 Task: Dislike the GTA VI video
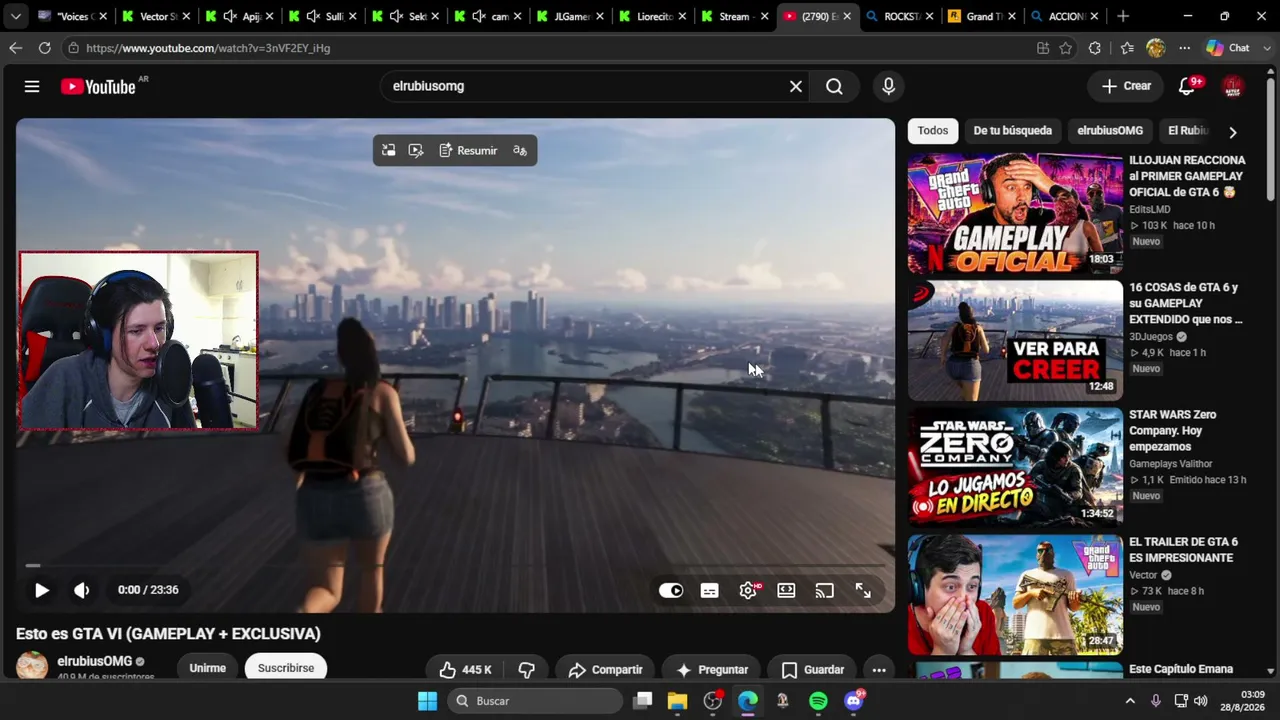pos(527,670)
